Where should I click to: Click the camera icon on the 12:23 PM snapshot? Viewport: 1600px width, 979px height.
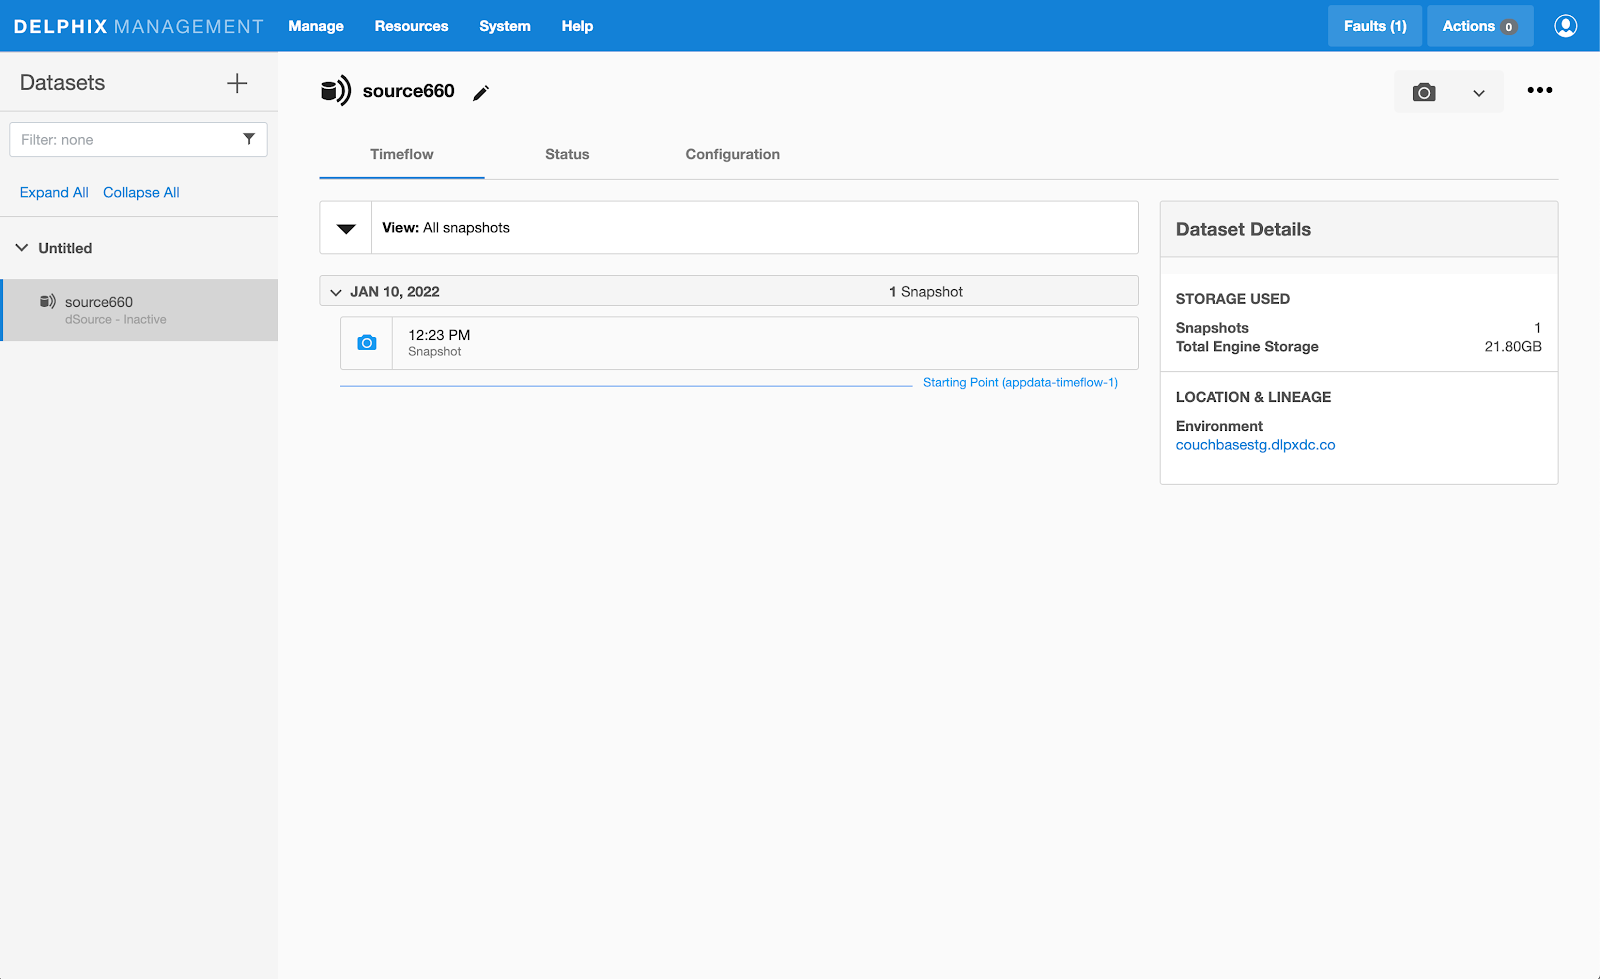point(366,342)
